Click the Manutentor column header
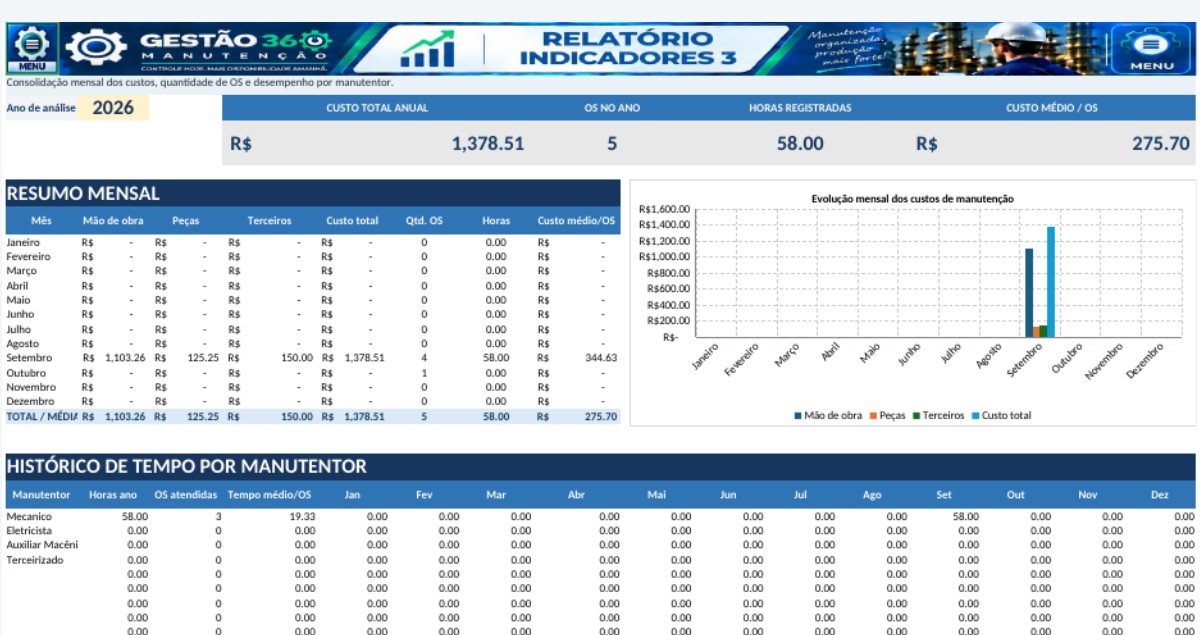 [x=41, y=495]
